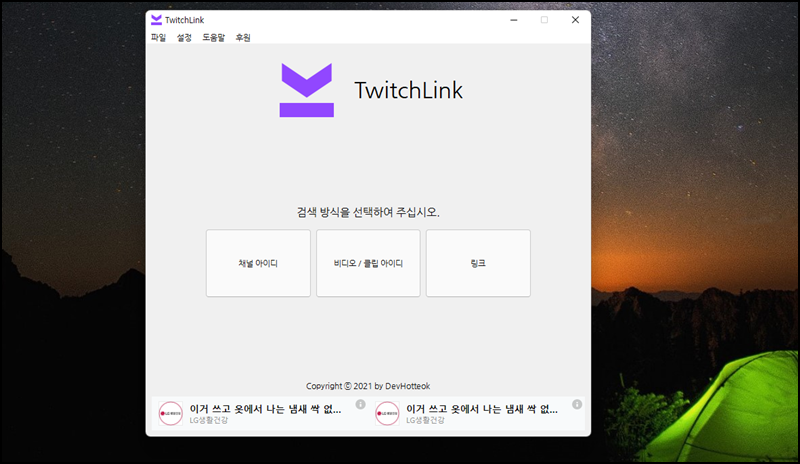This screenshot has width=800, height=464.
Task: Open the left ad headline 이거 쓰고 옷에서
Action: 265,409
